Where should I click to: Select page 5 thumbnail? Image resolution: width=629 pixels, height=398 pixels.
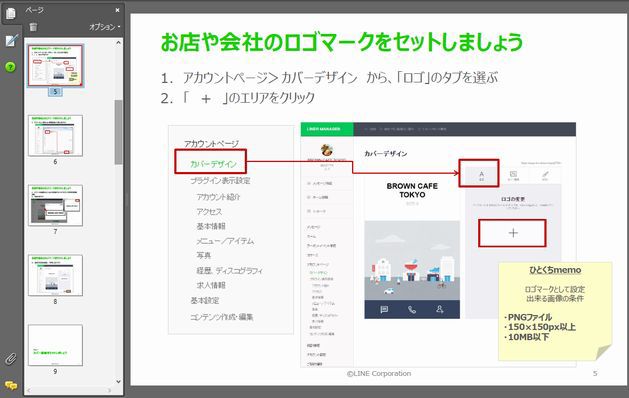[x=55, y=65]
